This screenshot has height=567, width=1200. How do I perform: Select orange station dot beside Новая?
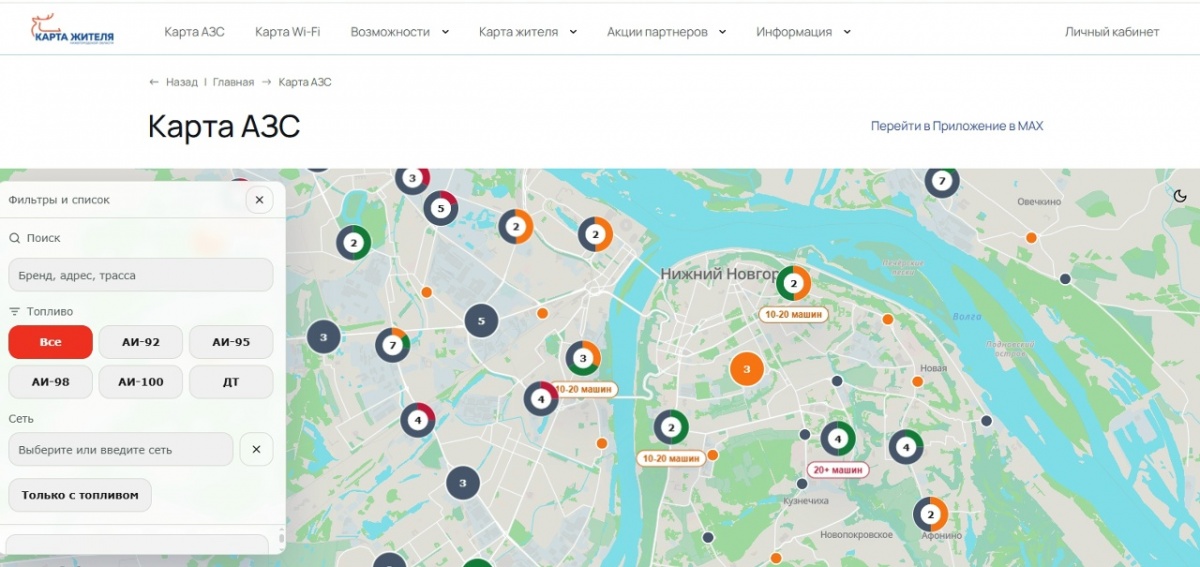tap(917, 382)
